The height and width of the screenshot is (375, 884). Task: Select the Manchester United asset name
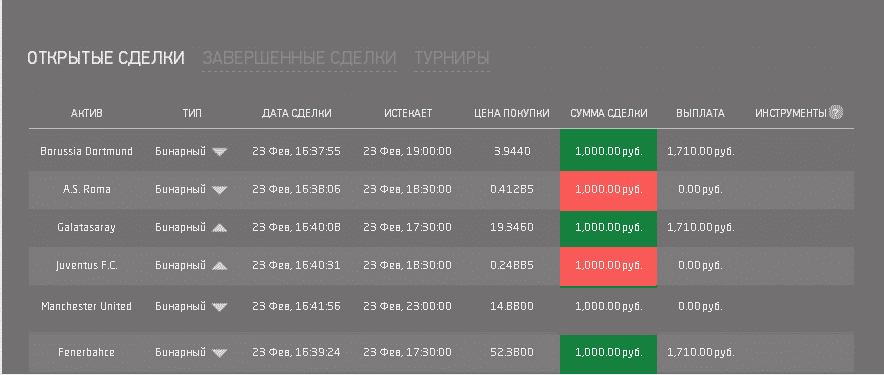(x=86, y=306)
